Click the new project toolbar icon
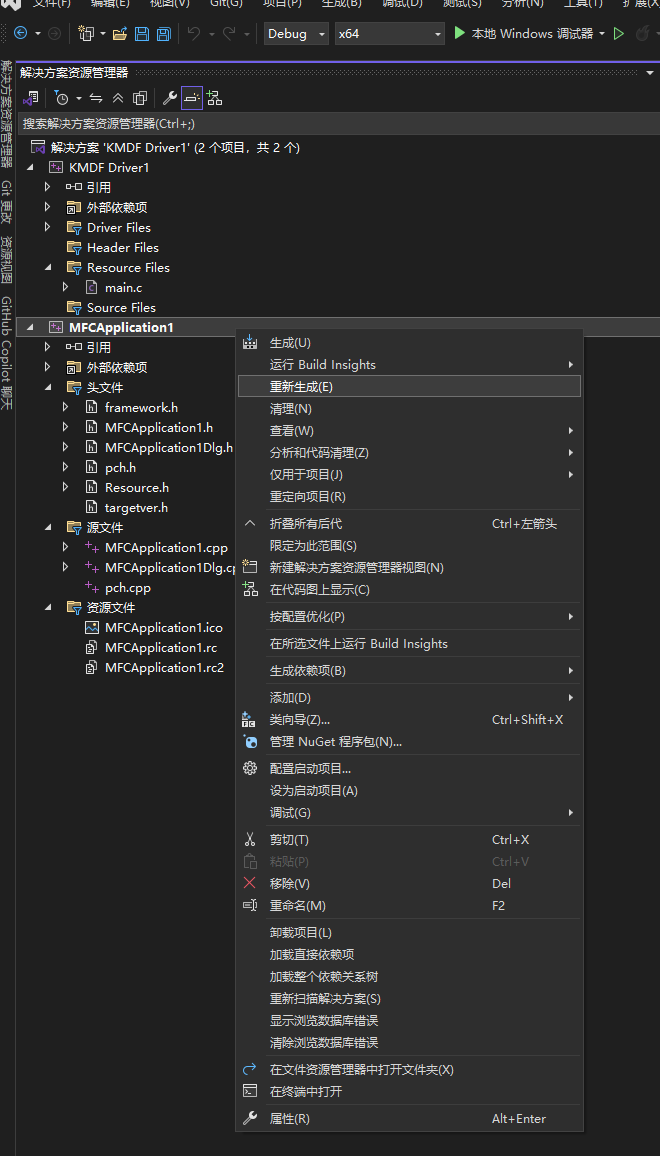Screen dimensions: 660x1156 pos(86,33)
